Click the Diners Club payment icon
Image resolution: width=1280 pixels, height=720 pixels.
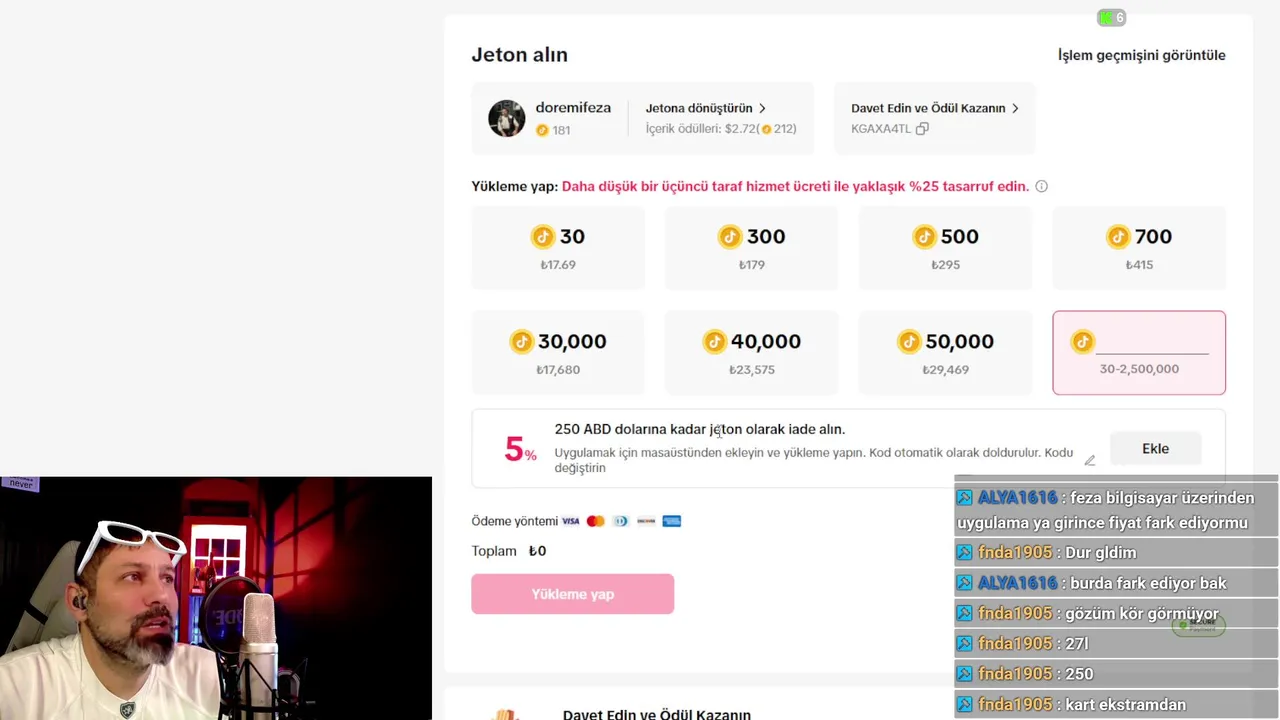tap(621, 521)
